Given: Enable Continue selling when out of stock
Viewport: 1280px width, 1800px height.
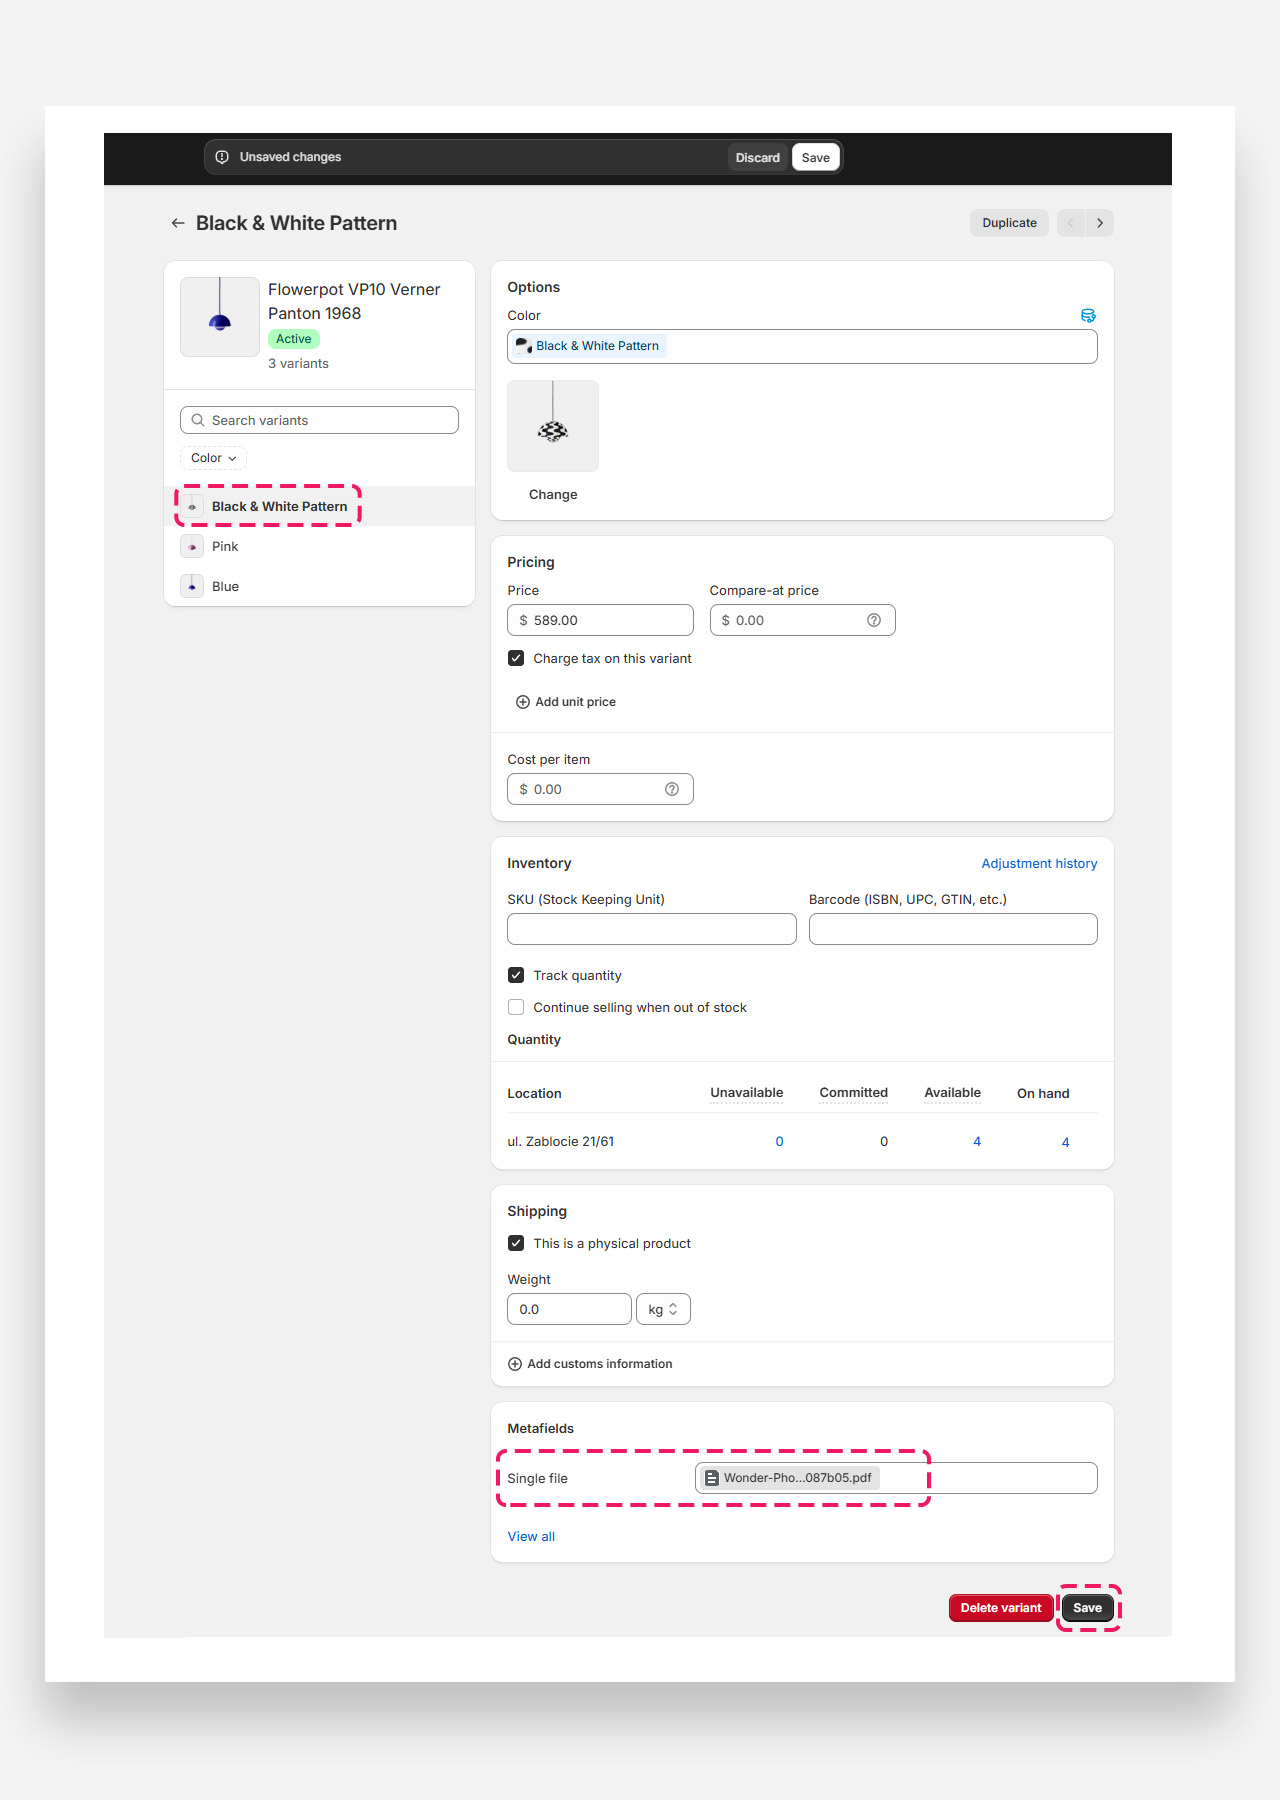Looking at the screenshot, I should 516,1007.
